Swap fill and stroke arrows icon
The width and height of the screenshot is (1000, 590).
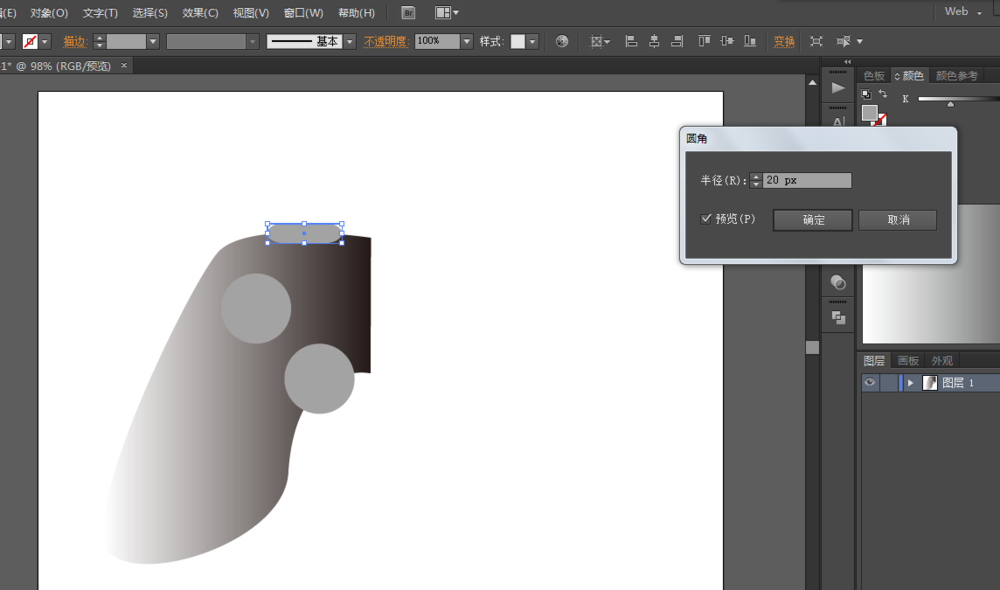[x=882, y=94]
